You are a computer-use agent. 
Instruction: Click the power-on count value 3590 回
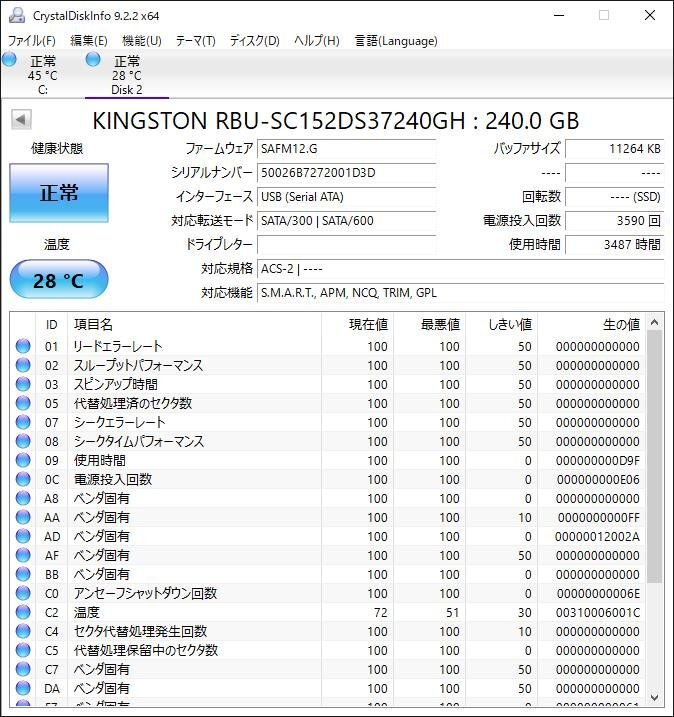615,221
